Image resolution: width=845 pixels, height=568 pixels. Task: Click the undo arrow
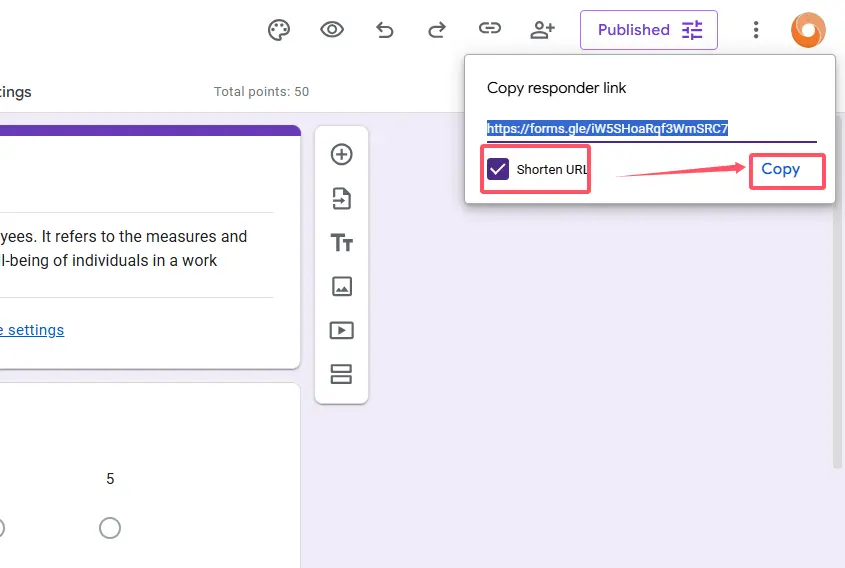pyautogui.click(x=385, y=30)
